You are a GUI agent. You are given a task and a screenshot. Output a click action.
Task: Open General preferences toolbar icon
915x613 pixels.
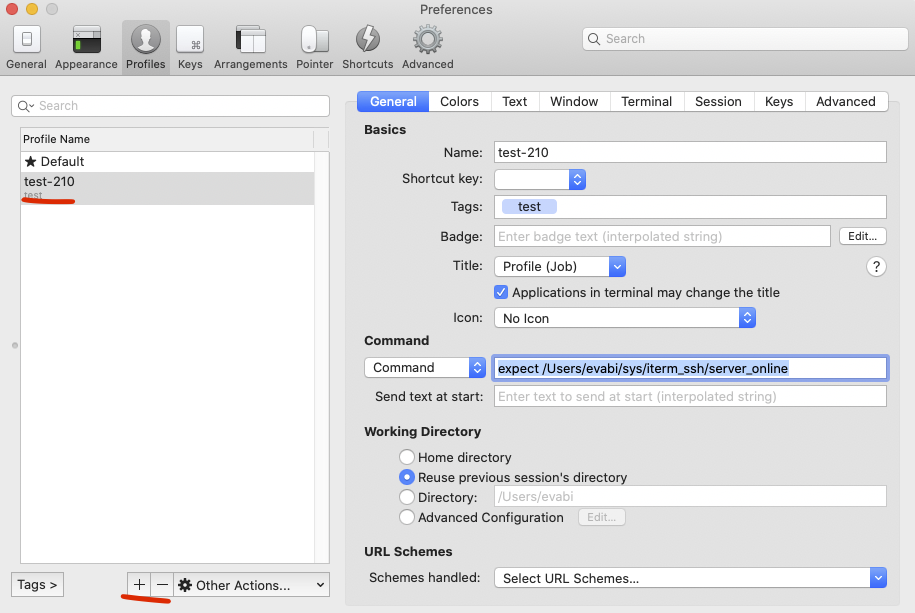point(26,48)
